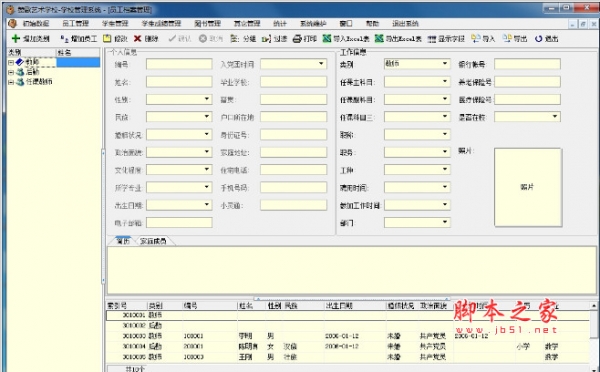
Task: Open the 入党团时间 date dropdown
Action: point(321,64)
